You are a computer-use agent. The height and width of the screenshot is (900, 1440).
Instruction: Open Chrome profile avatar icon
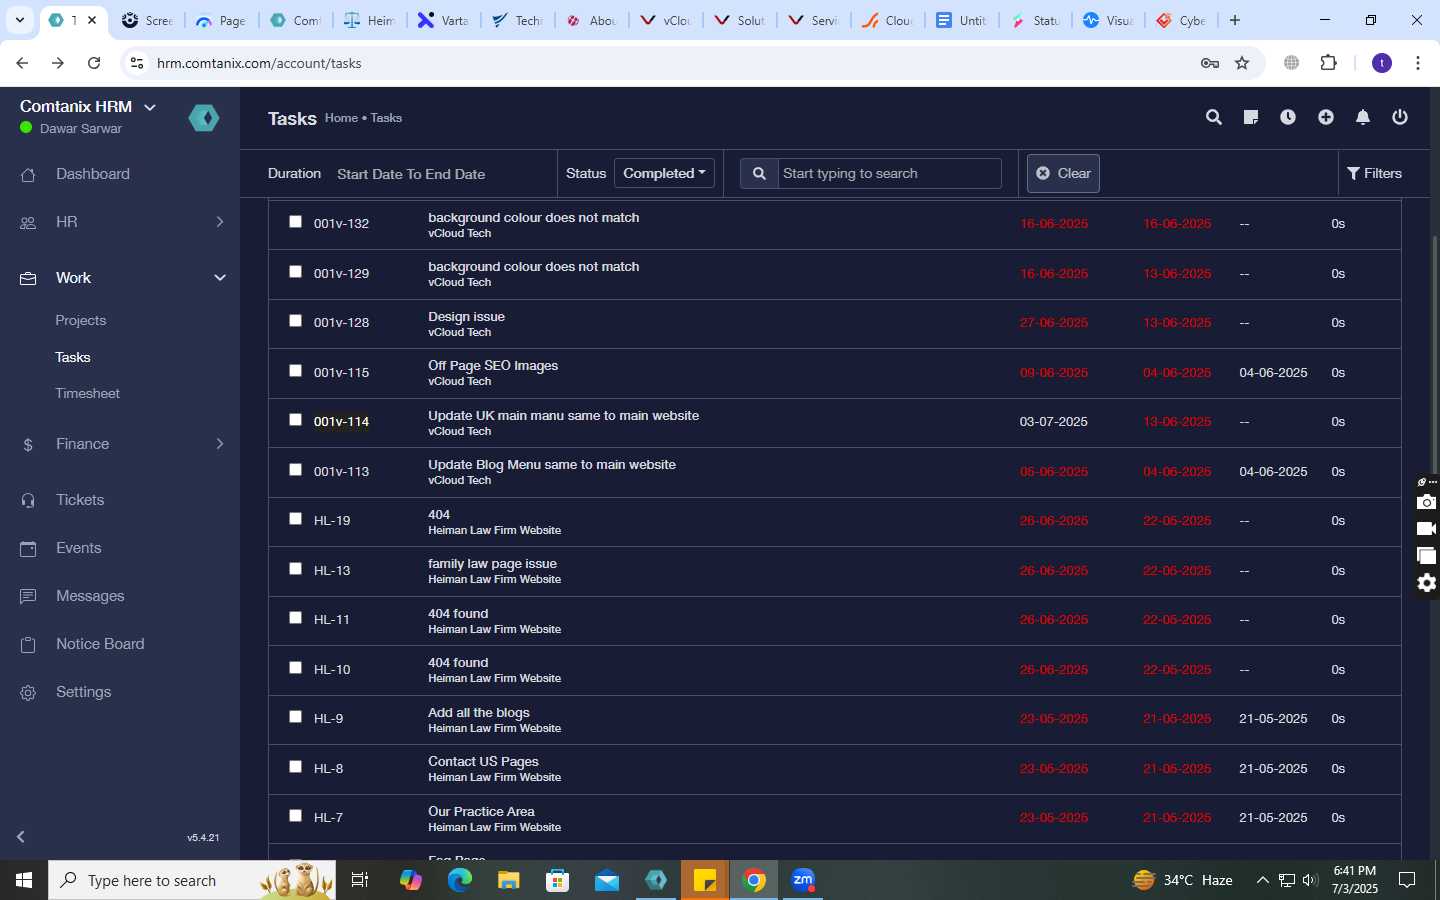click(x=1382, y=63)
